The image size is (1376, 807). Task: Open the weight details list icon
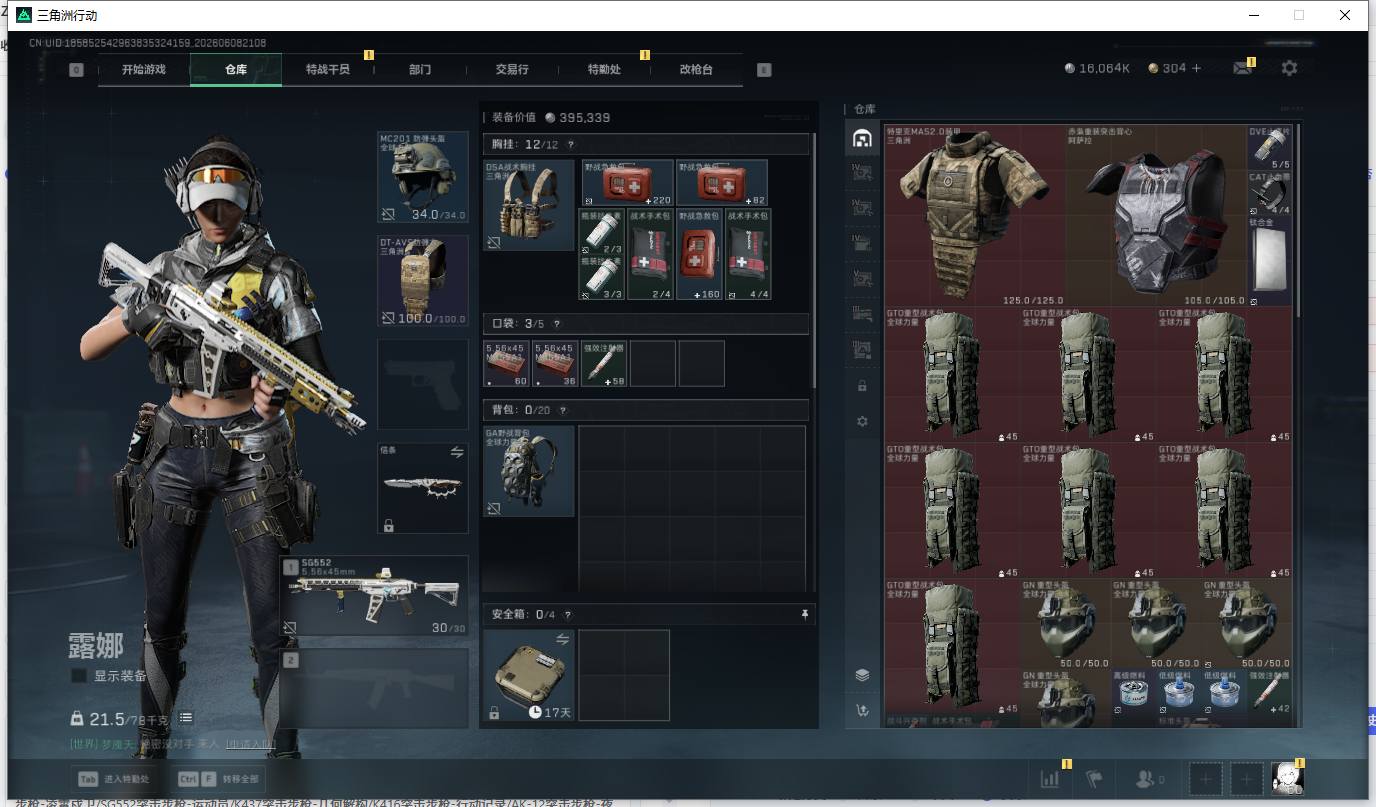186,718
